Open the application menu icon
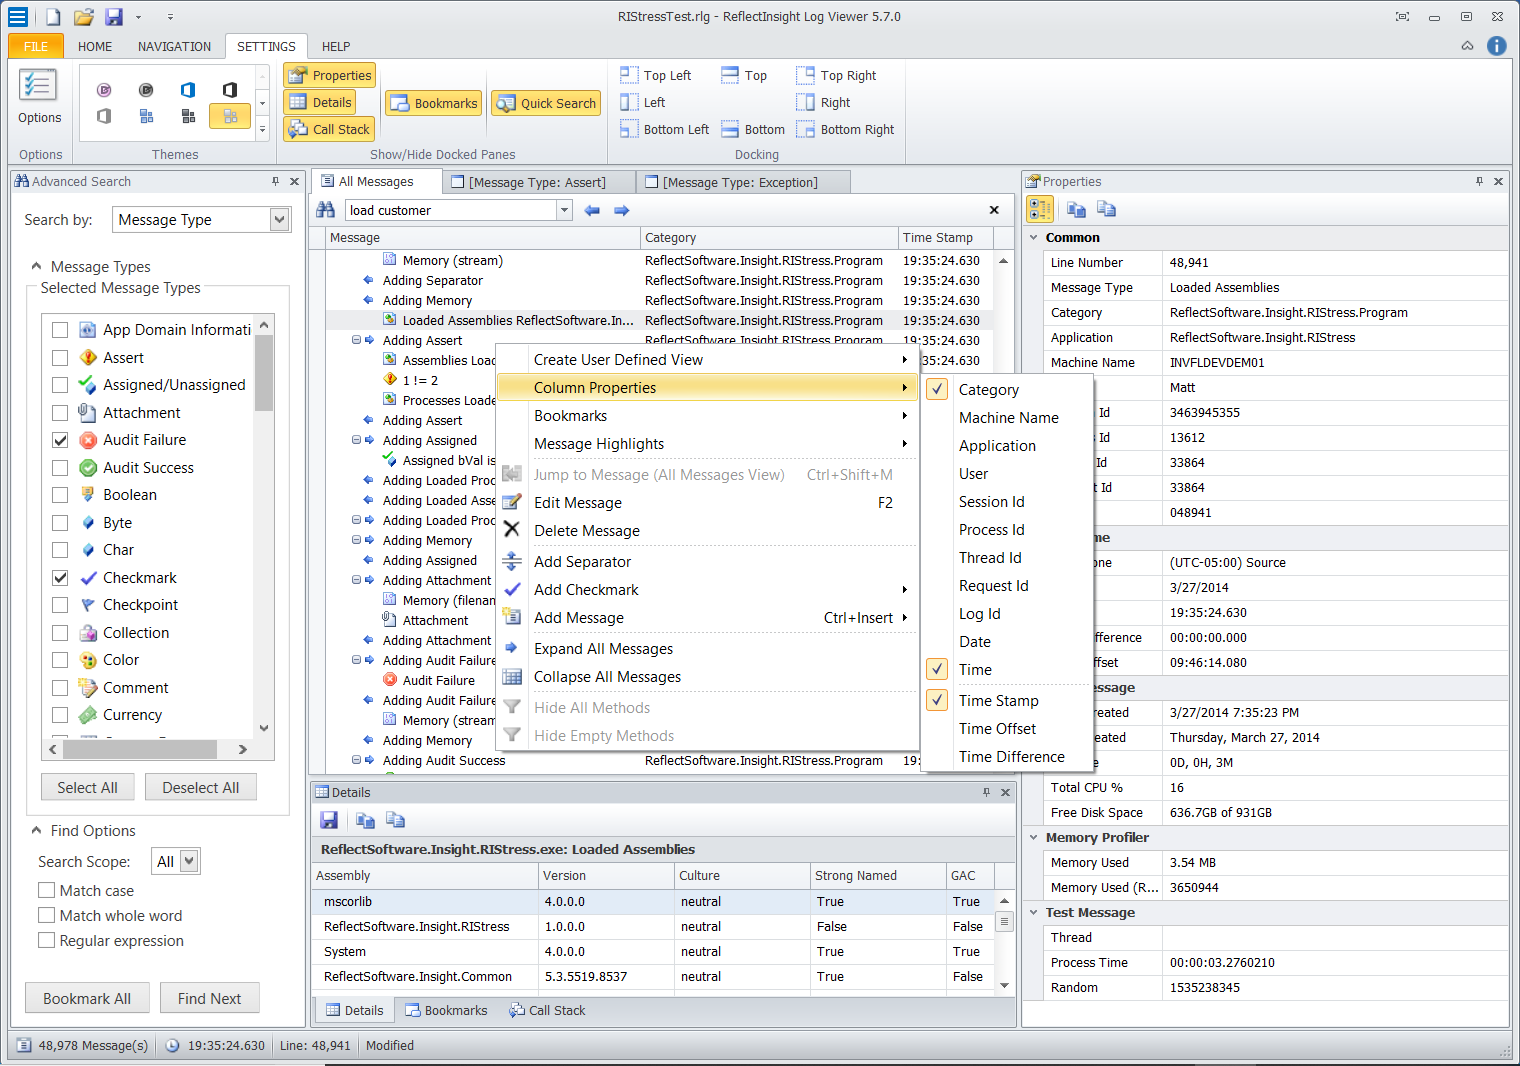1520x1066 pixels. coord(17,16)
